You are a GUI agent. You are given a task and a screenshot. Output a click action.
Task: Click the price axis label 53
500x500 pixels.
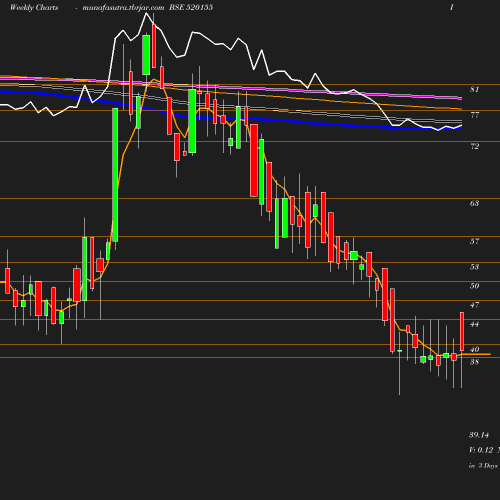(x=475, y=267)
